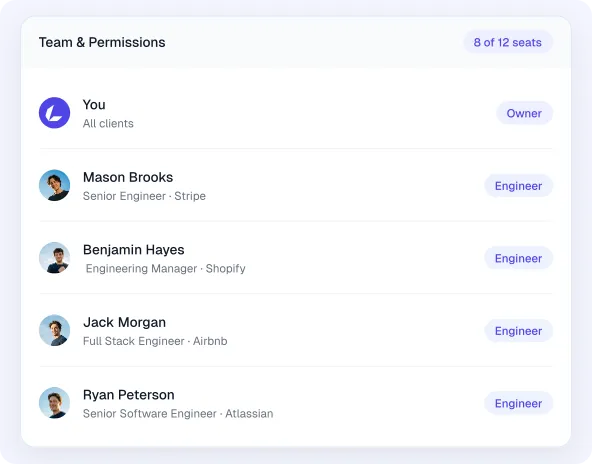Select the Mason Brooks name

tap(128, 177)
